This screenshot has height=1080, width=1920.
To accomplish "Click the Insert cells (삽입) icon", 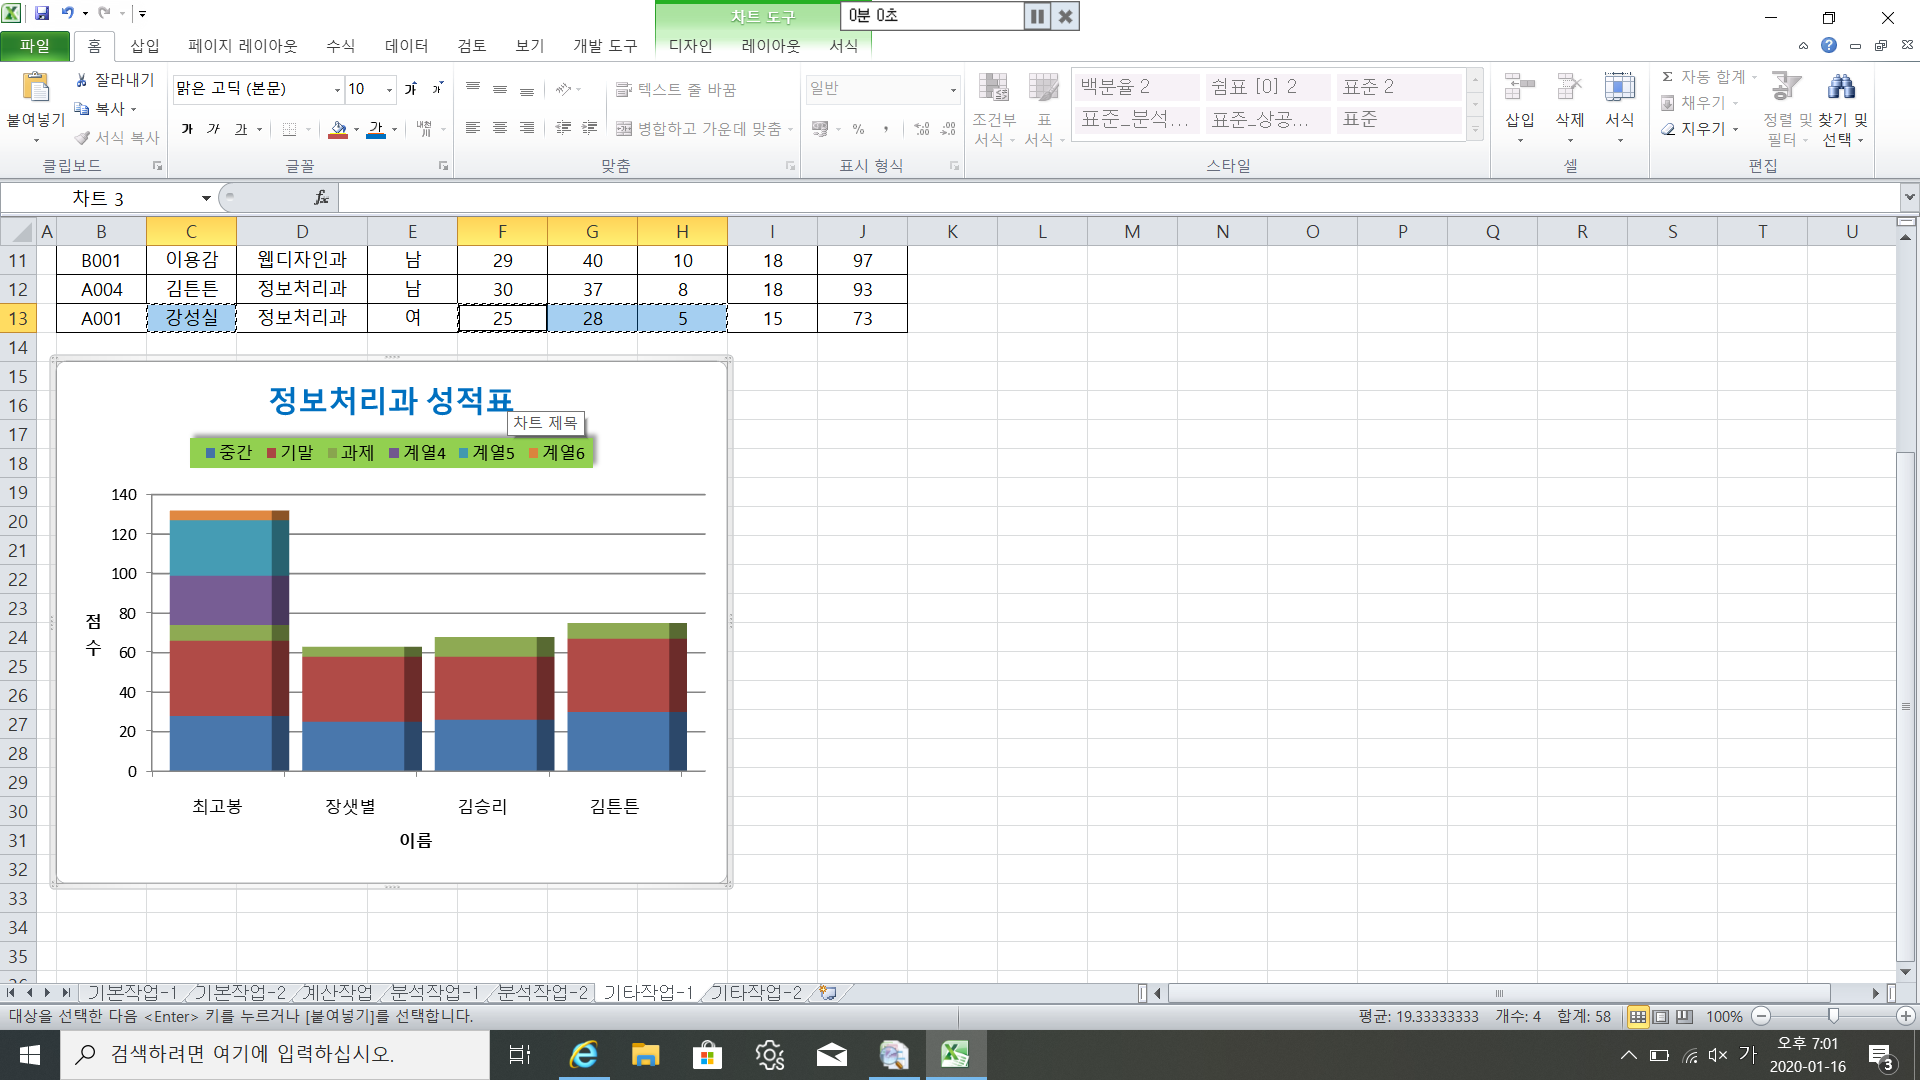I will 1519,88.
